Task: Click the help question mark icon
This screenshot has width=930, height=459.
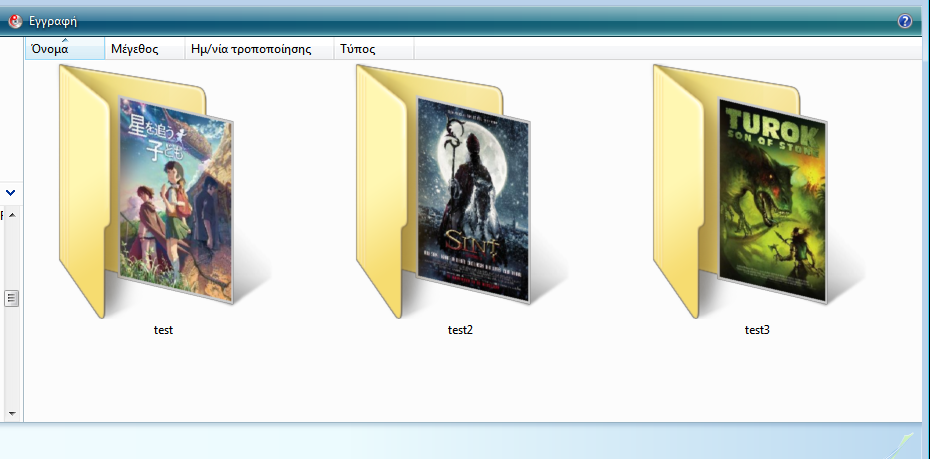Action: [904, 22]
